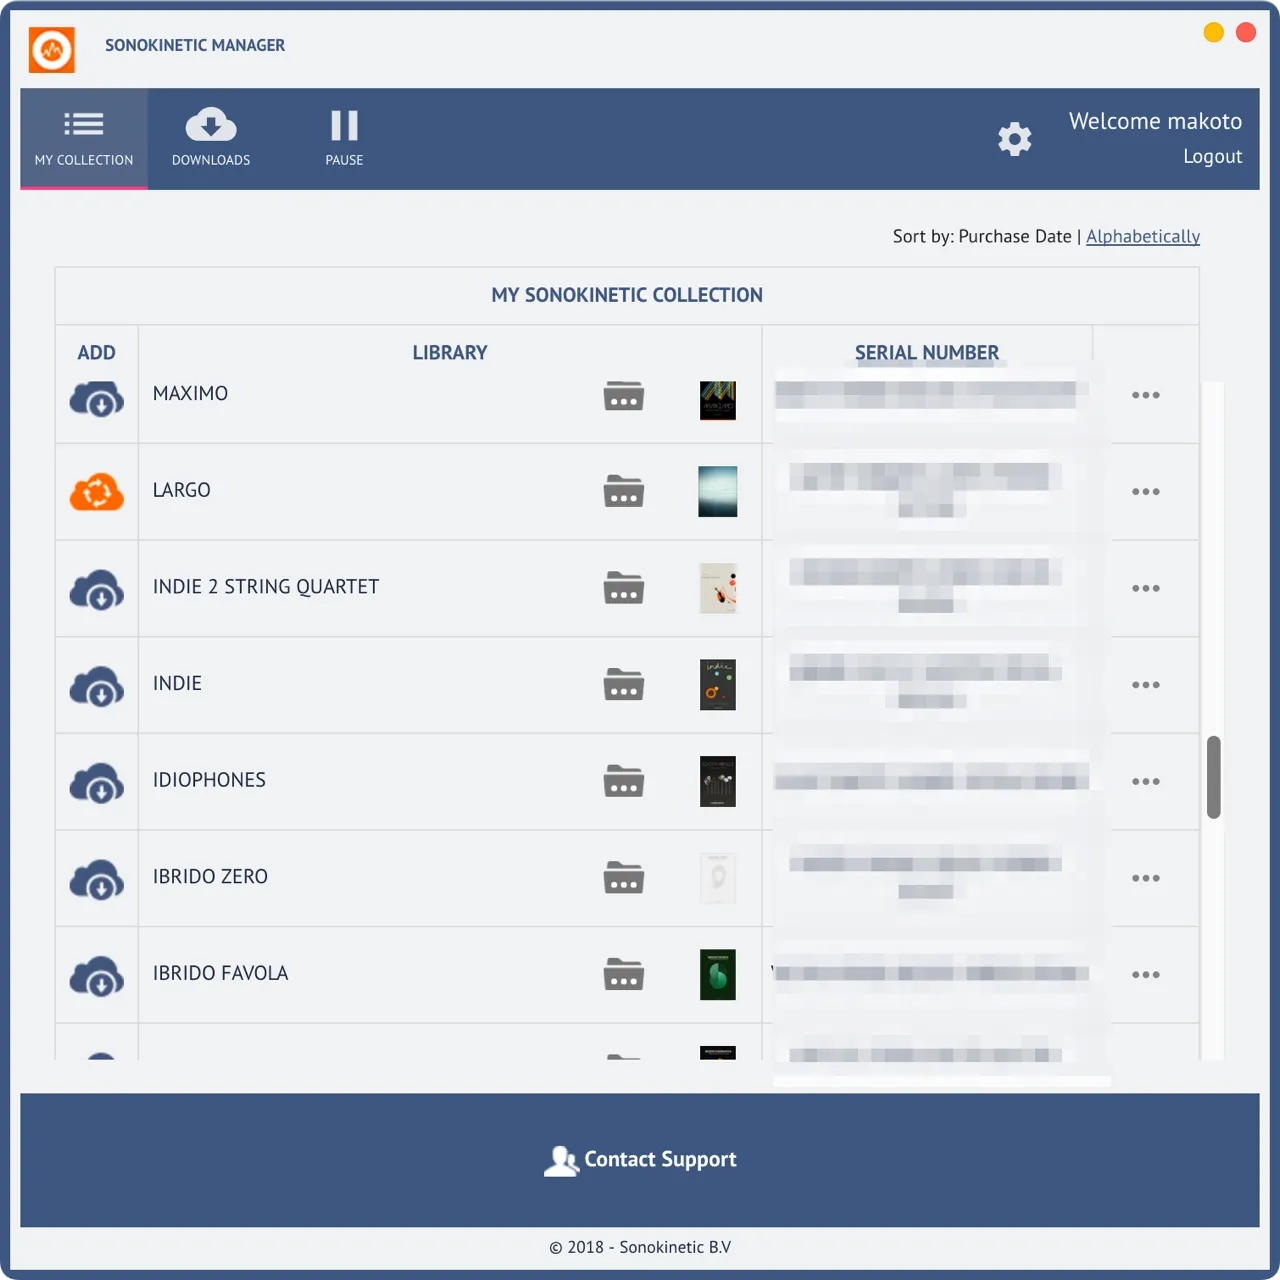Sort the collection Alphabetically
The height and width of the screenshot is (1280, 1280).
(x=1142, y=237)
